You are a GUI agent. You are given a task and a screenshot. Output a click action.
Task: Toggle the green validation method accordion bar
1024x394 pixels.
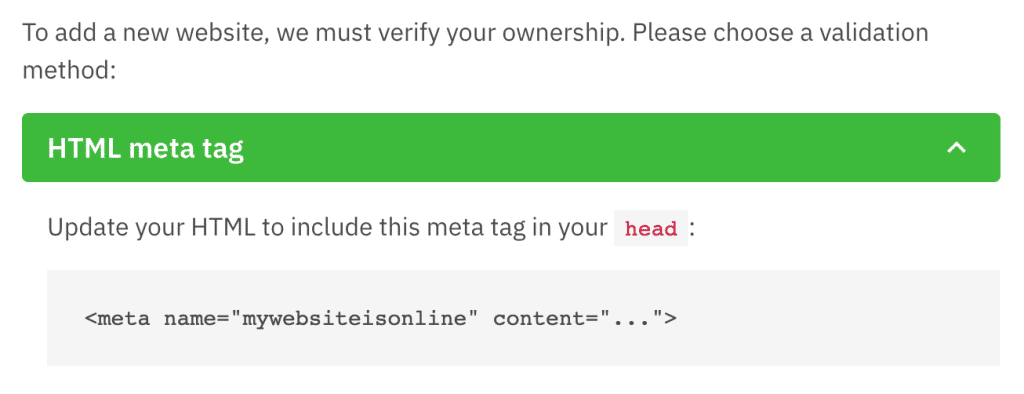pyautogui.click(x=511, y=148)
